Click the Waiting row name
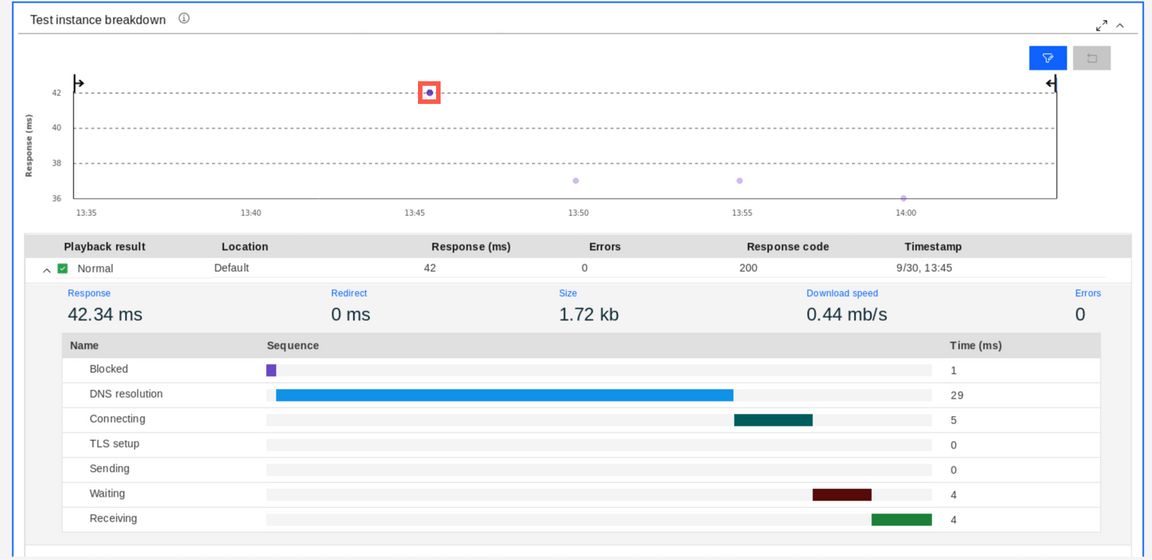Screen dimensions: 1152x560 click(x=108, y=493)
